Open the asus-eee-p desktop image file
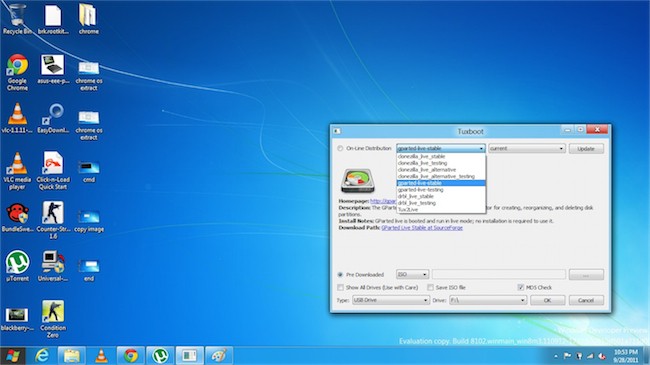The width and height of the screenshot is (650, 365). click(53, 69)
